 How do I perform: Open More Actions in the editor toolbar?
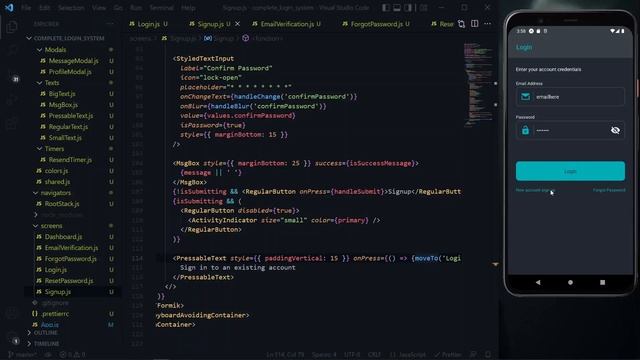pyautogui.click(x=487, y=24)
